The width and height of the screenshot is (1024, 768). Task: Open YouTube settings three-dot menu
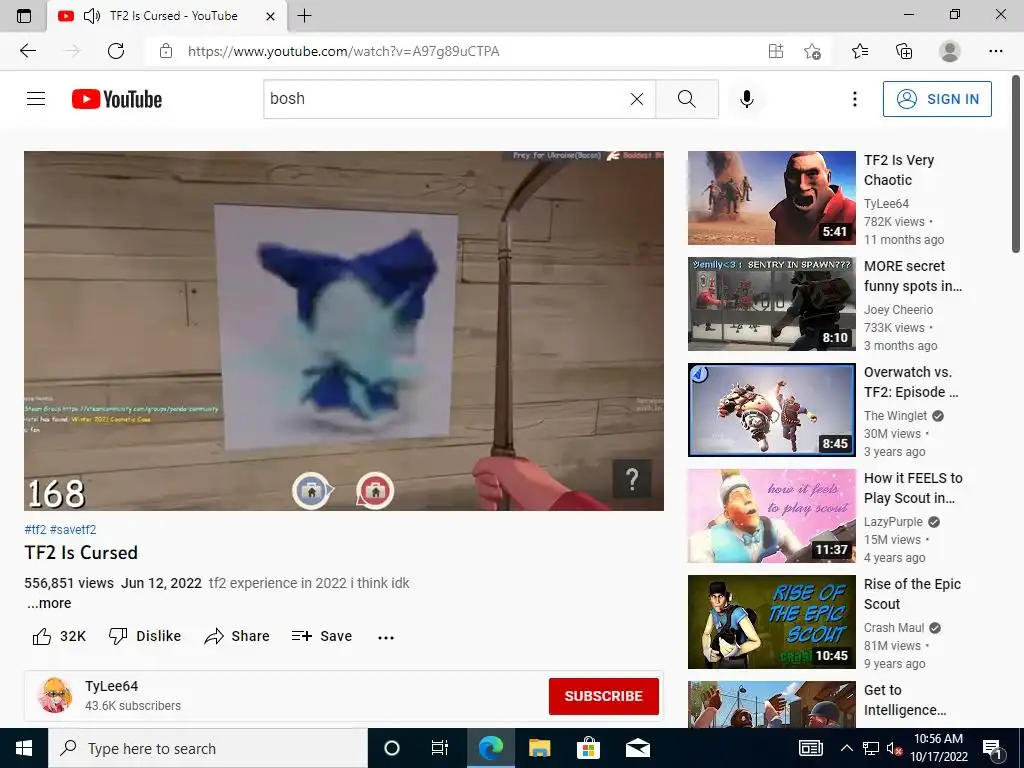[x=854, y=99]
